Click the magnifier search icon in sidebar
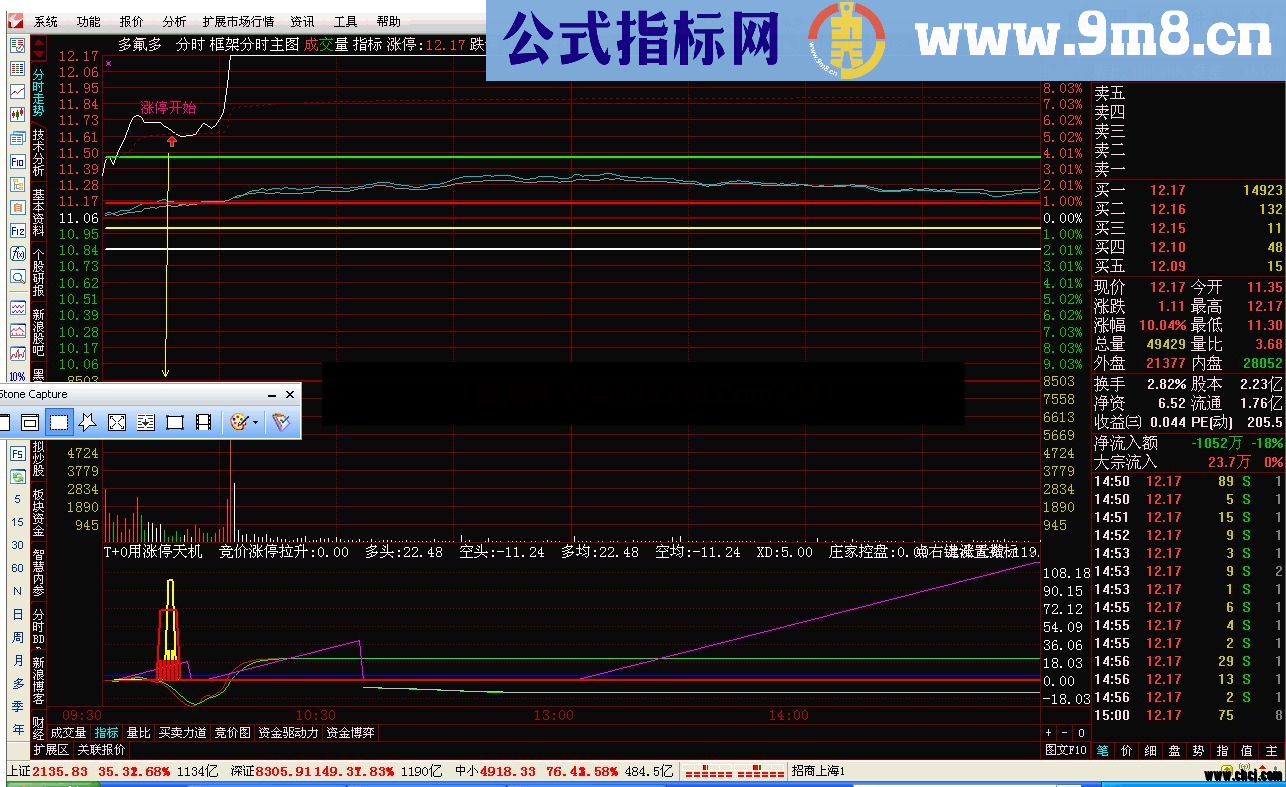This screenshot has width=1286, height=787. [x=17, y=277]
